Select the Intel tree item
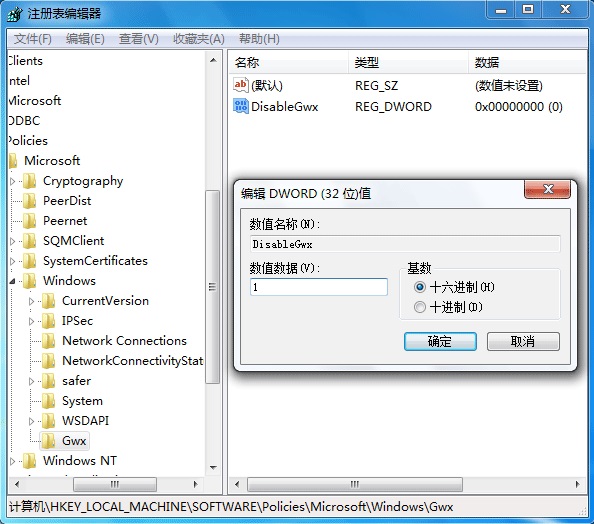The height and width of the screenshot is (524, 594). coord(19,81)
